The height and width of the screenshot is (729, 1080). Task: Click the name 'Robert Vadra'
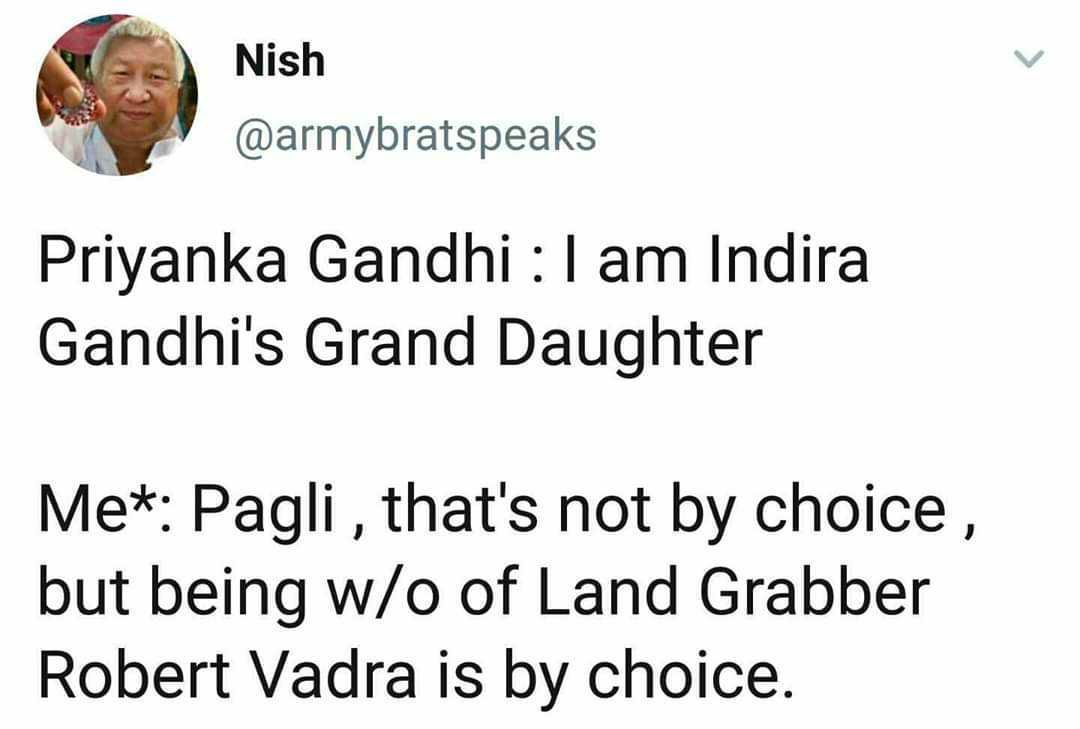(x=228, y=675)
